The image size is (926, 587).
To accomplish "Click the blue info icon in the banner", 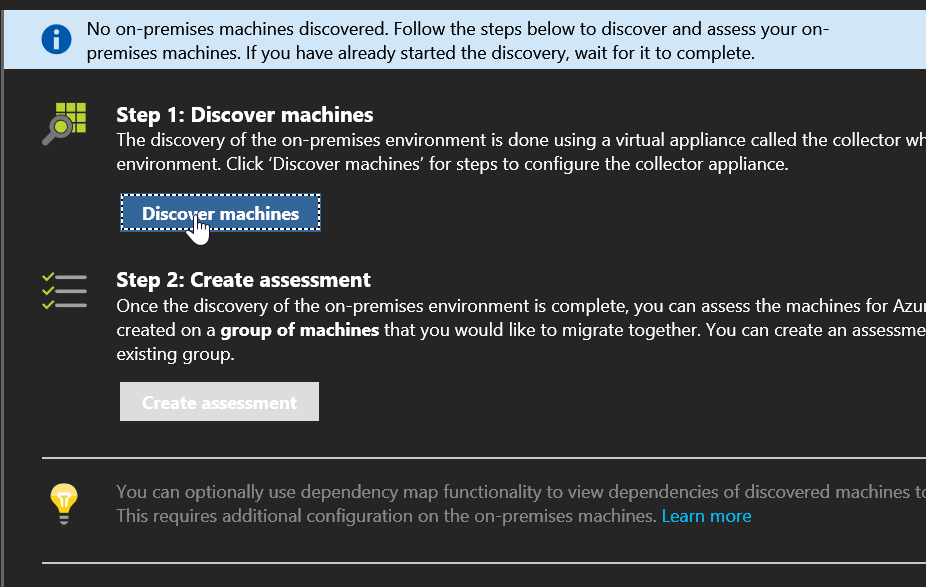I will click(x=56, y=40).
